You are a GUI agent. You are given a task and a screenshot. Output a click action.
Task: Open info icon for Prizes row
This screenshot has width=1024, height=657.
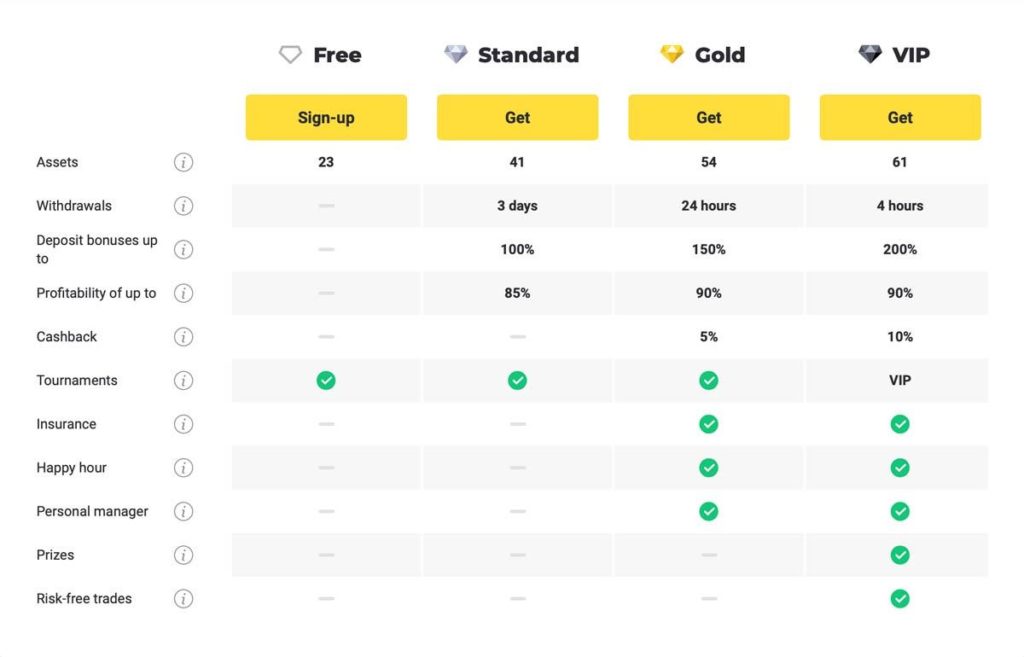pyautogui.click(x=184, y=555)
